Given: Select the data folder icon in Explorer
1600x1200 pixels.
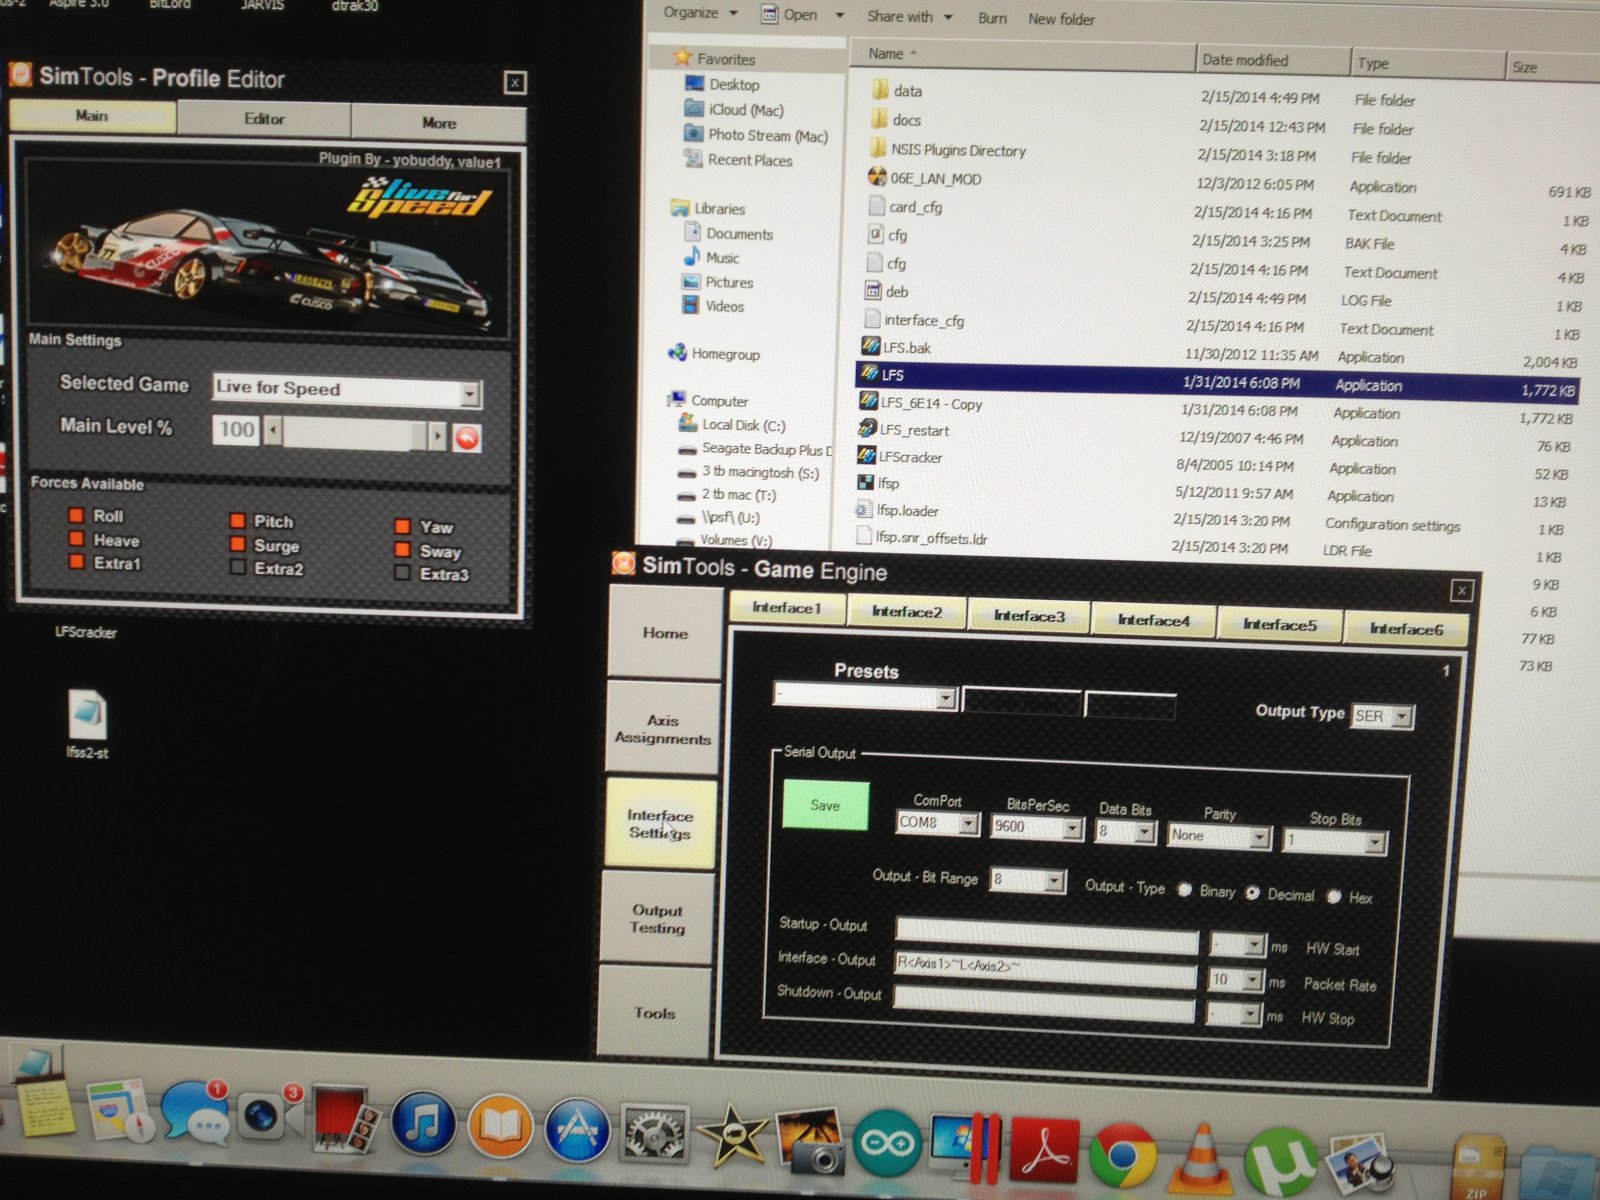Looking at the screenshot, I should (880, 90).
